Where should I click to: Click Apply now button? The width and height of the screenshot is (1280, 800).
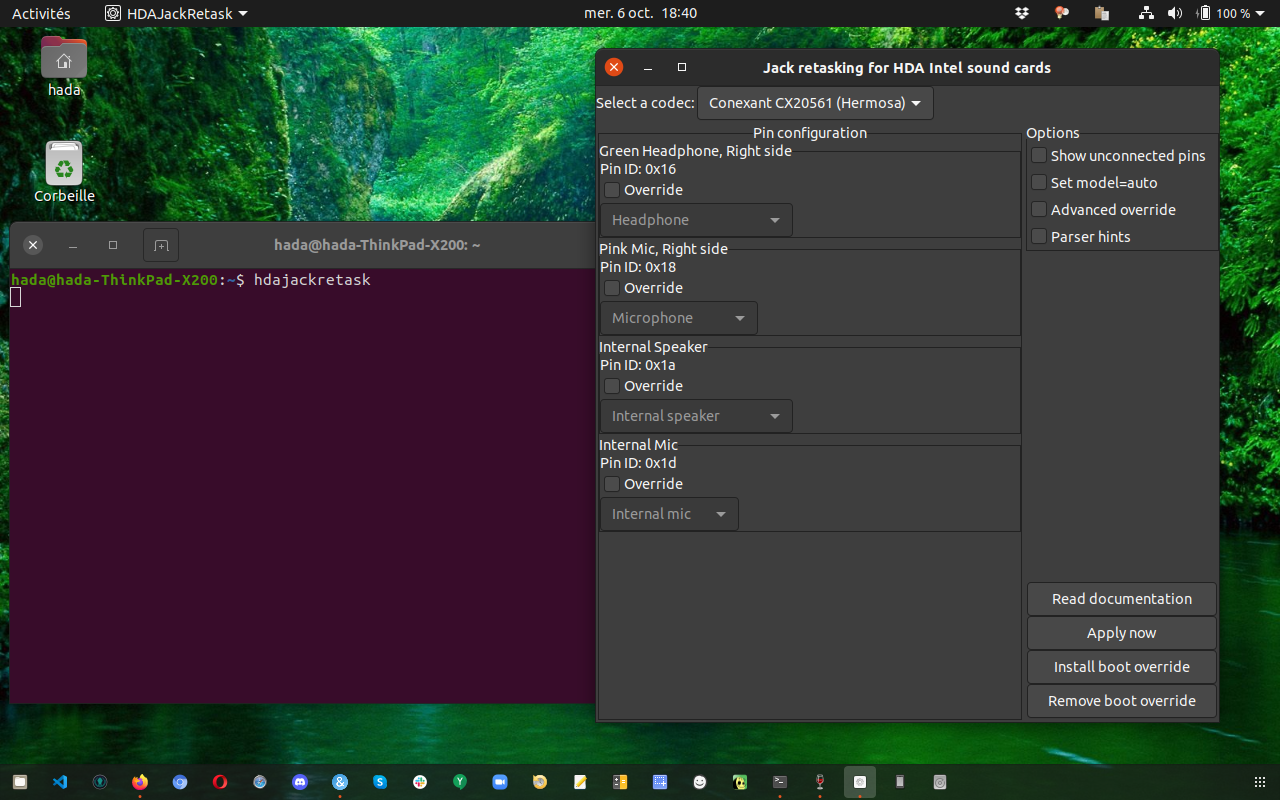coord(1122,633)
